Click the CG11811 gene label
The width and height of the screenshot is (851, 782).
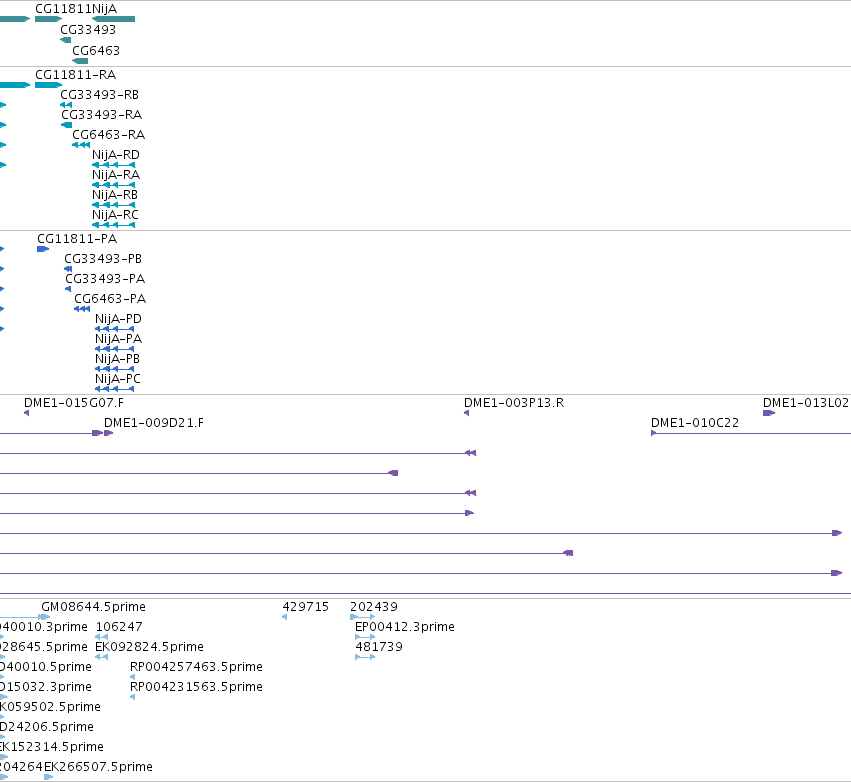coord(63,9)
